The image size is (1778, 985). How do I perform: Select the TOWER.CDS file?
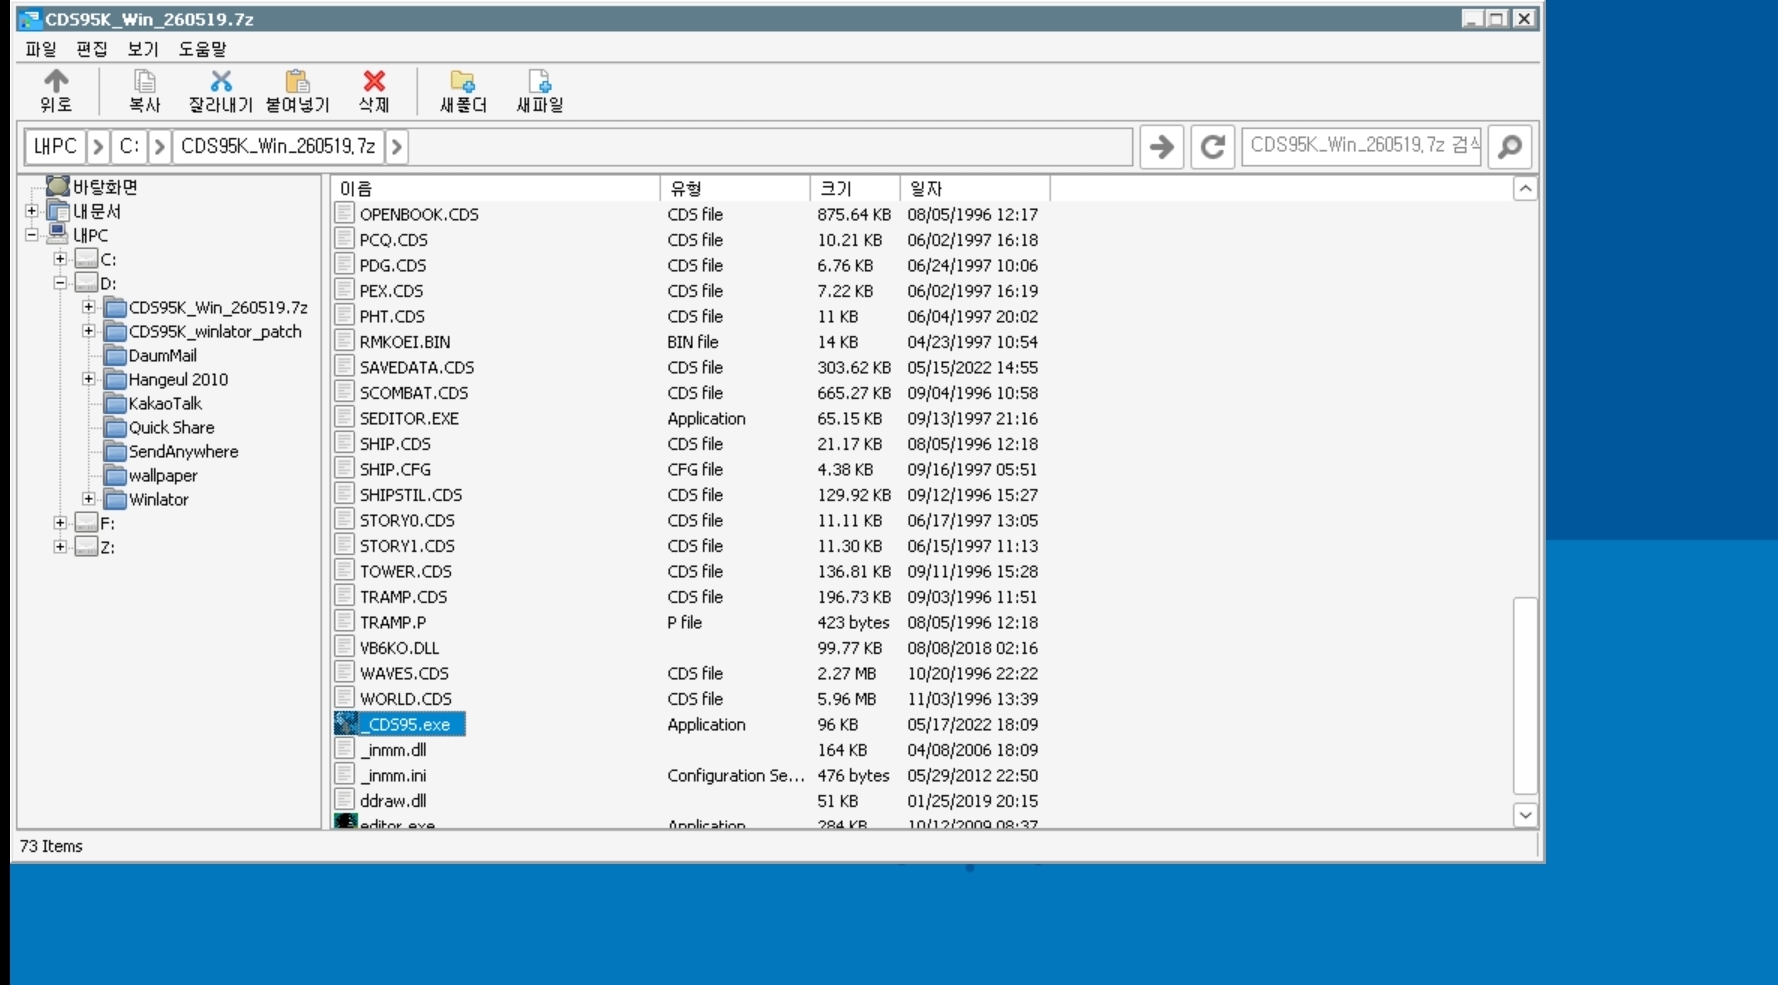pos(406,571)
